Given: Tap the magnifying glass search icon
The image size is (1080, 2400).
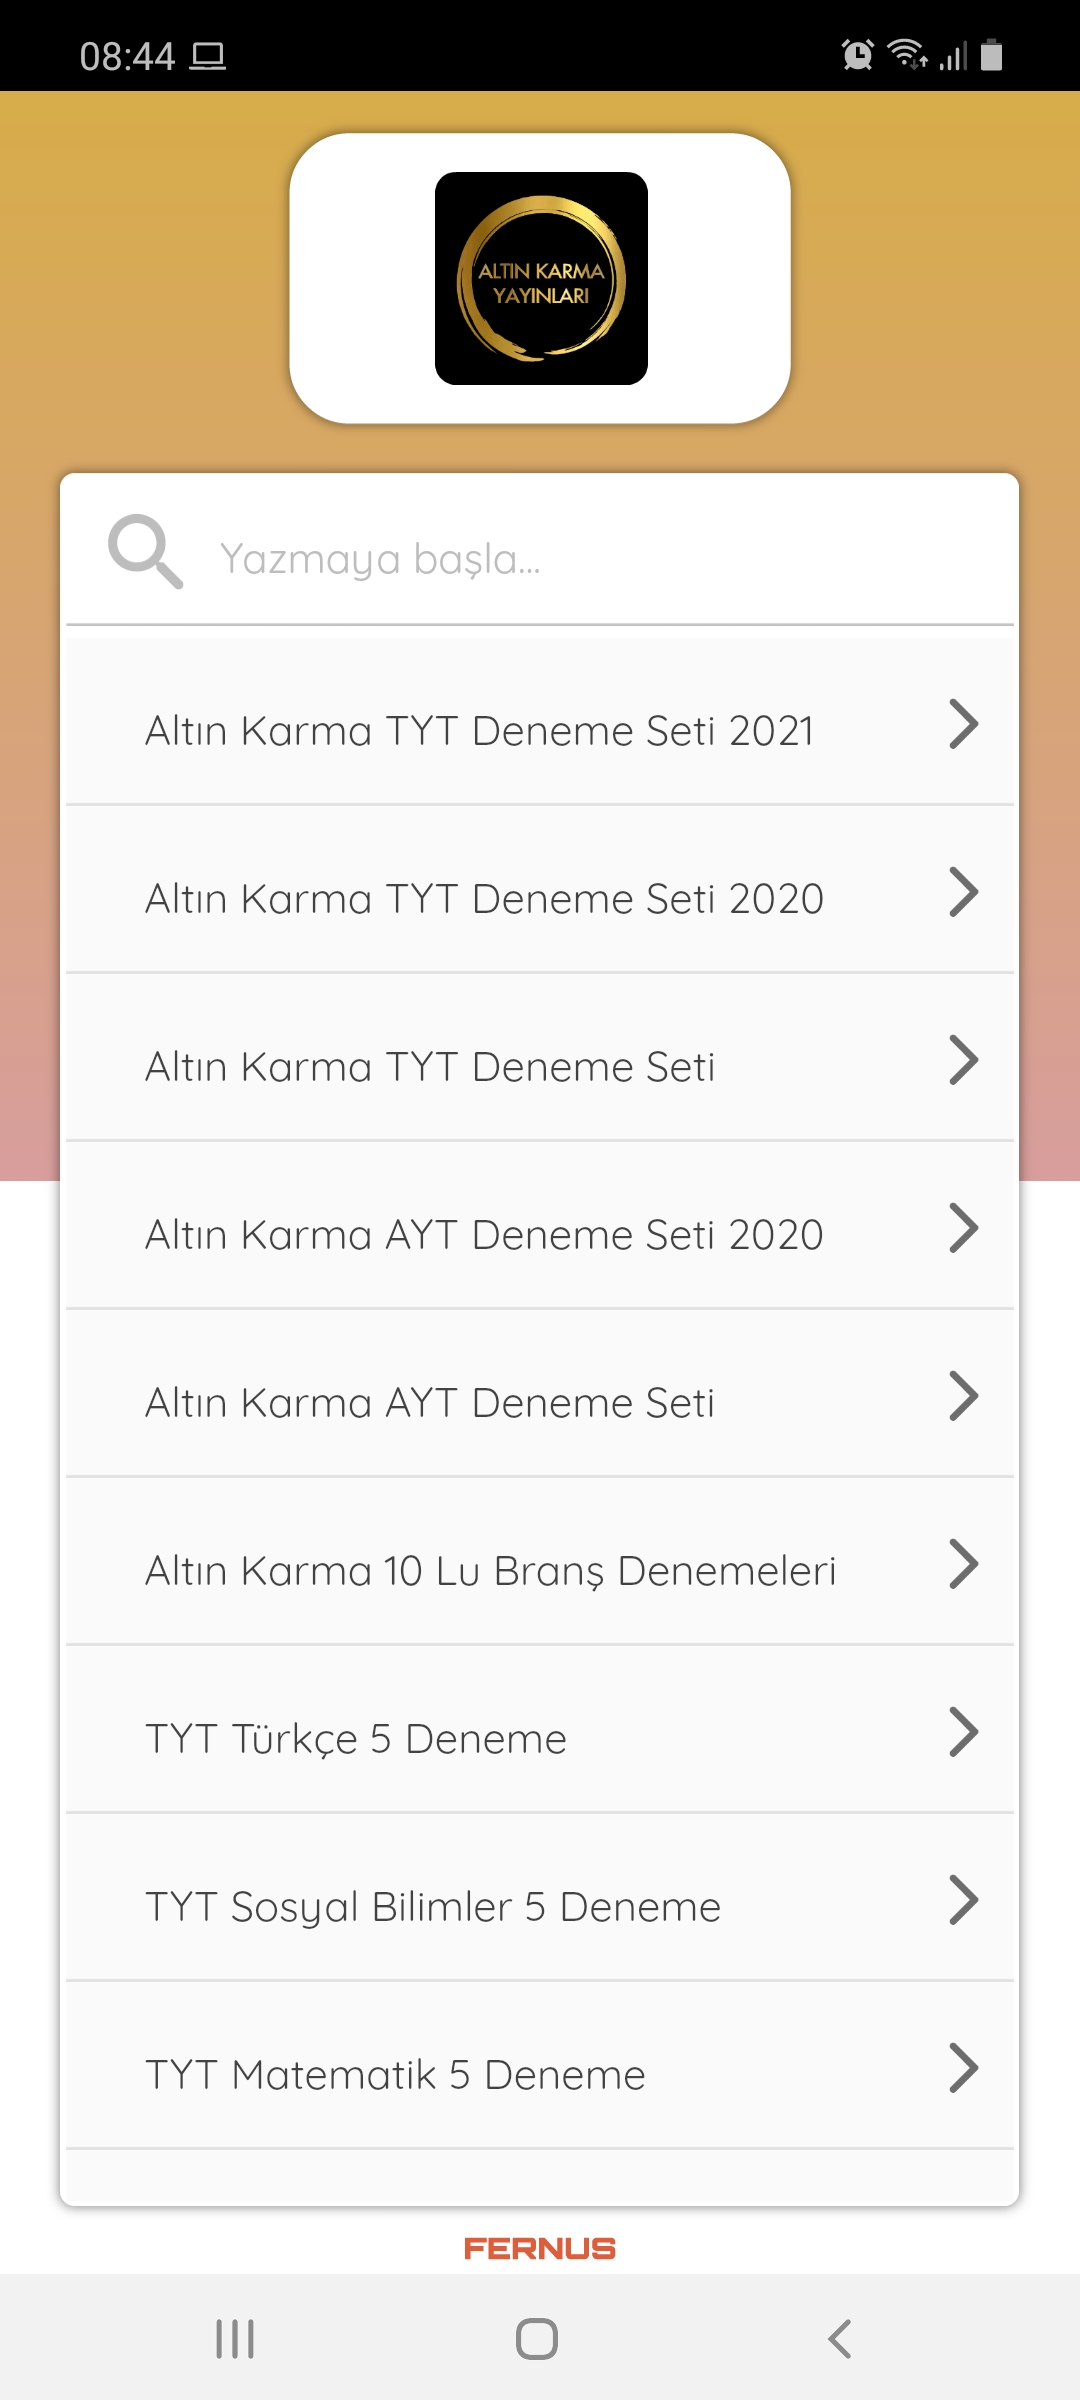Looking at the screenshot, I should point(146,551).
